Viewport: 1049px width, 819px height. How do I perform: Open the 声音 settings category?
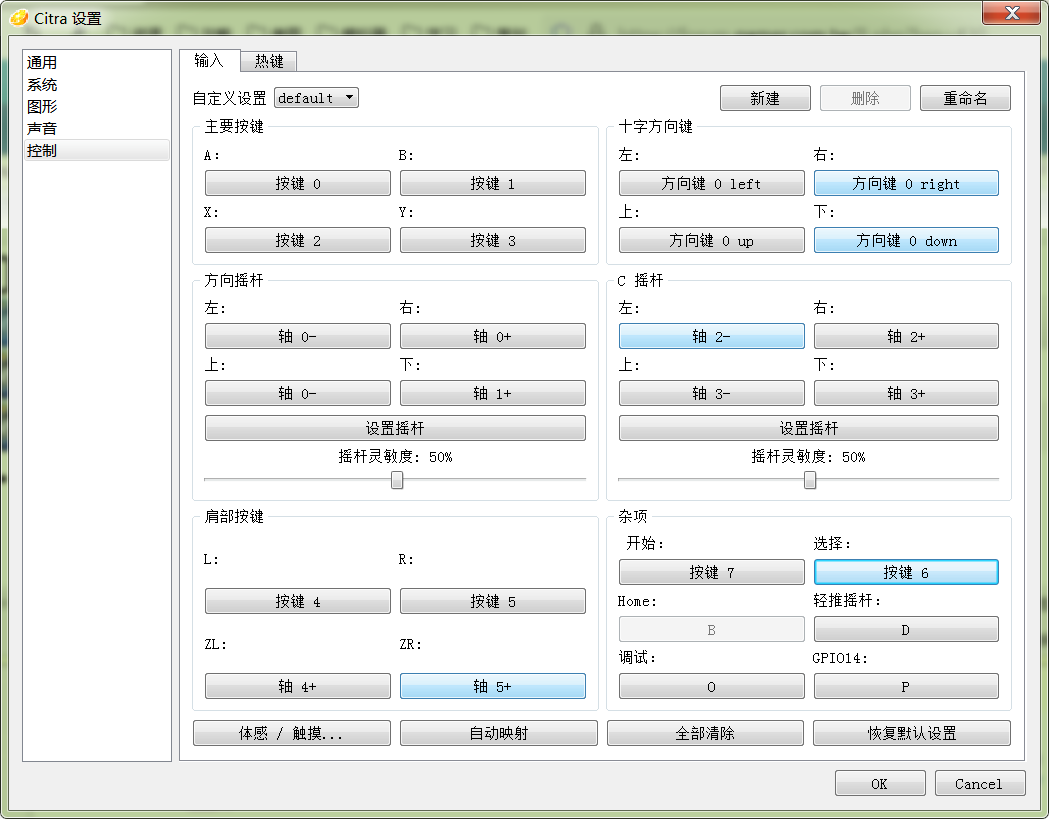[96, 128]
